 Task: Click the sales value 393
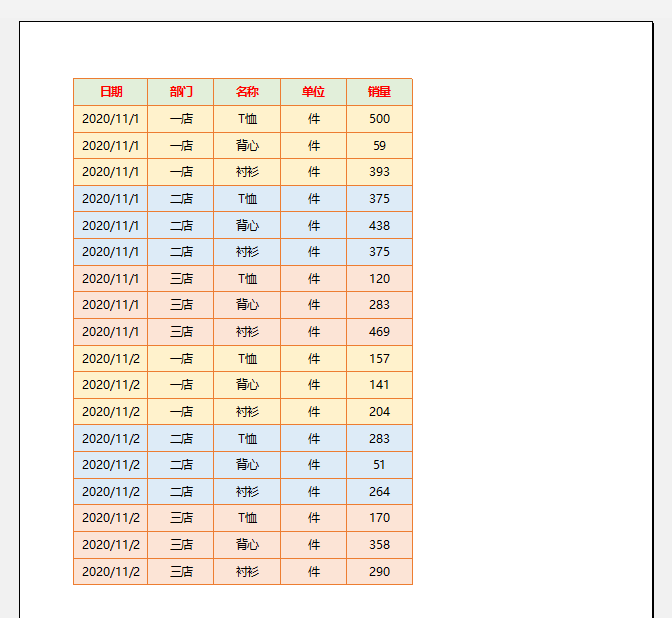tap(379, 172)
